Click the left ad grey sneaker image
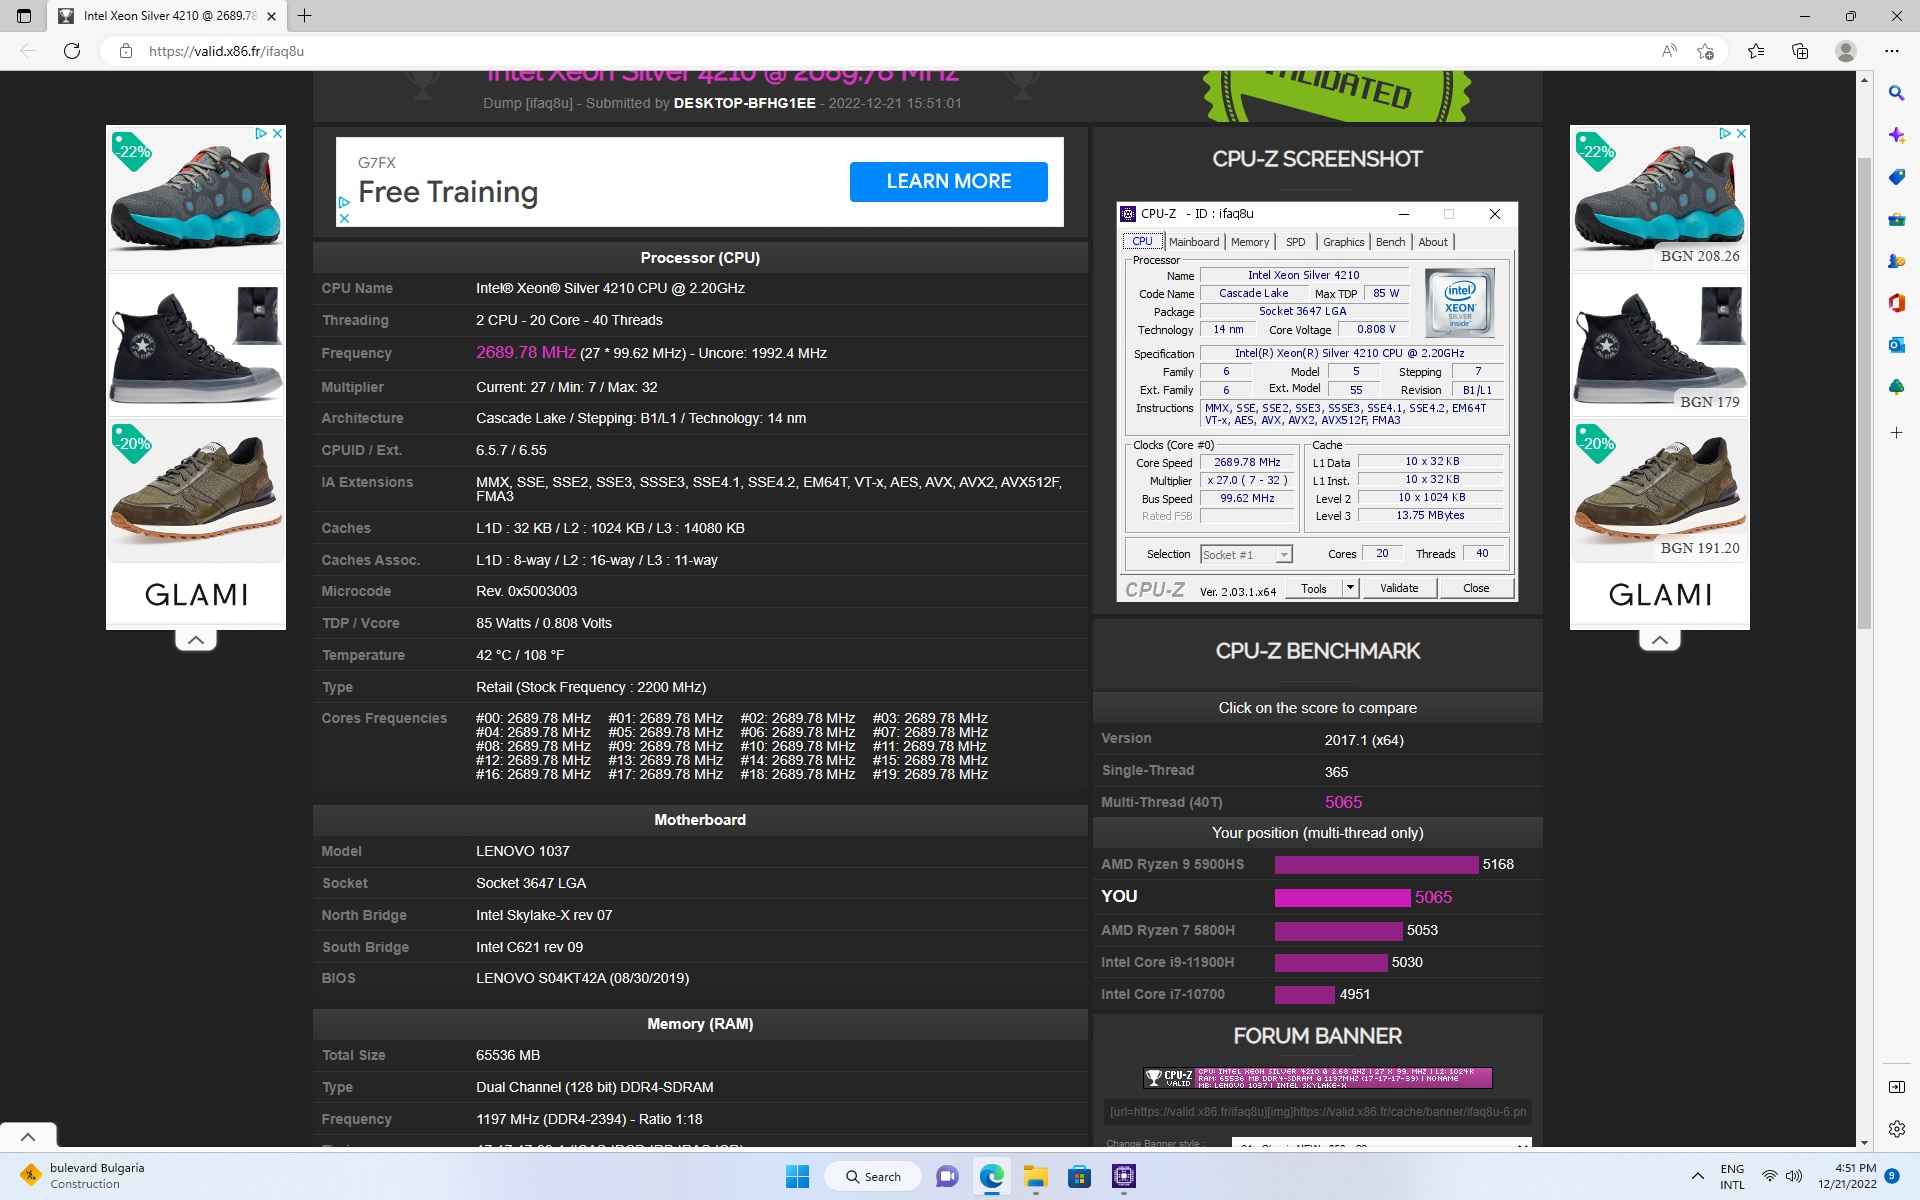This screenshot has width=1920, height=1200. (196, 197)
